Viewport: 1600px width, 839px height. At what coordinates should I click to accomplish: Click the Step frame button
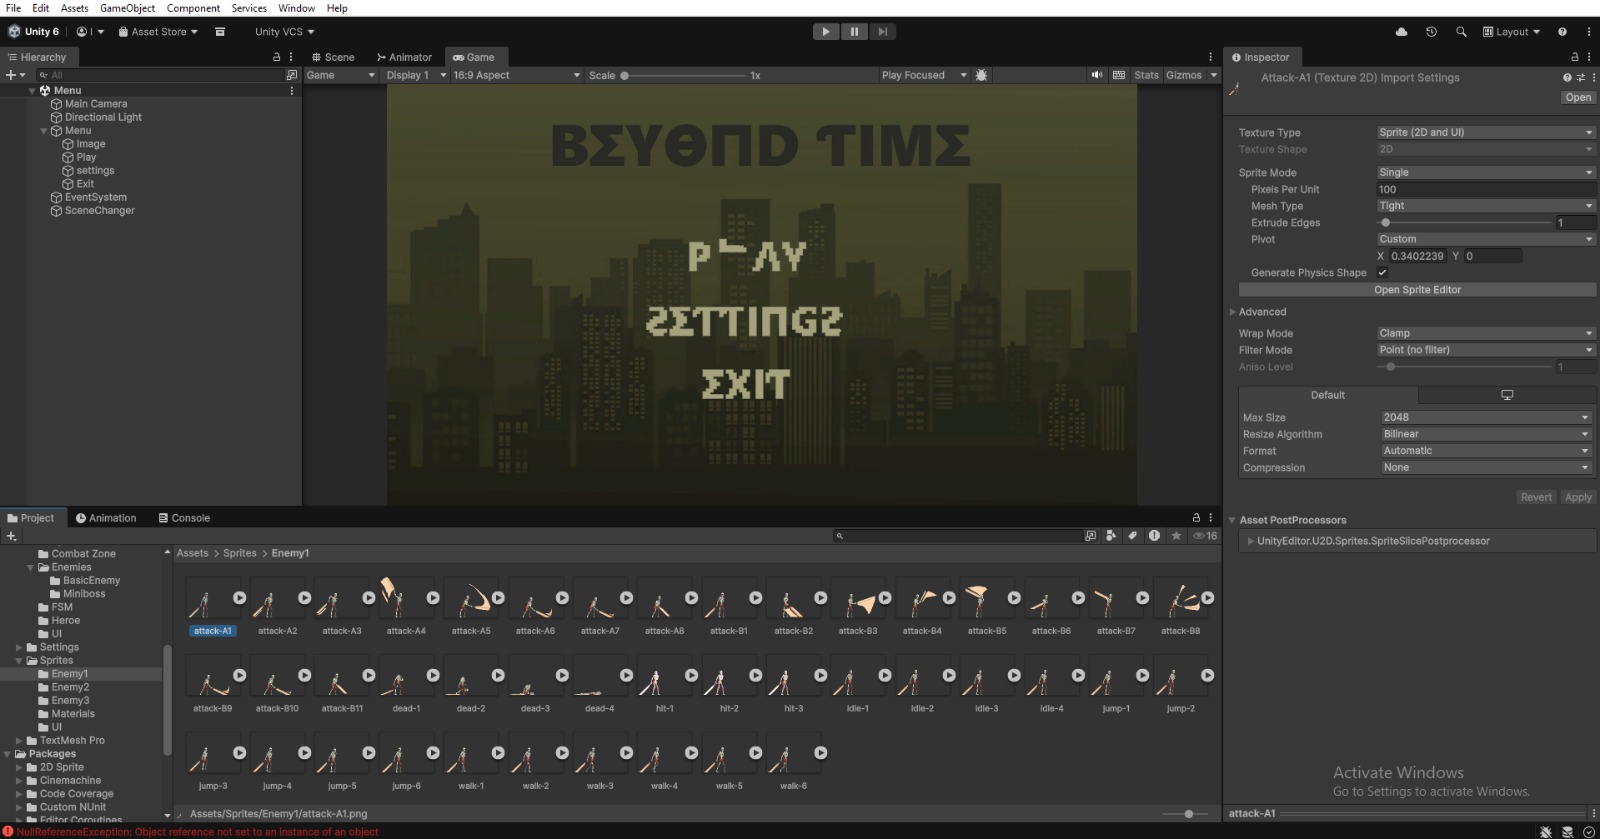pyautogui.click(x=882, y=32)
